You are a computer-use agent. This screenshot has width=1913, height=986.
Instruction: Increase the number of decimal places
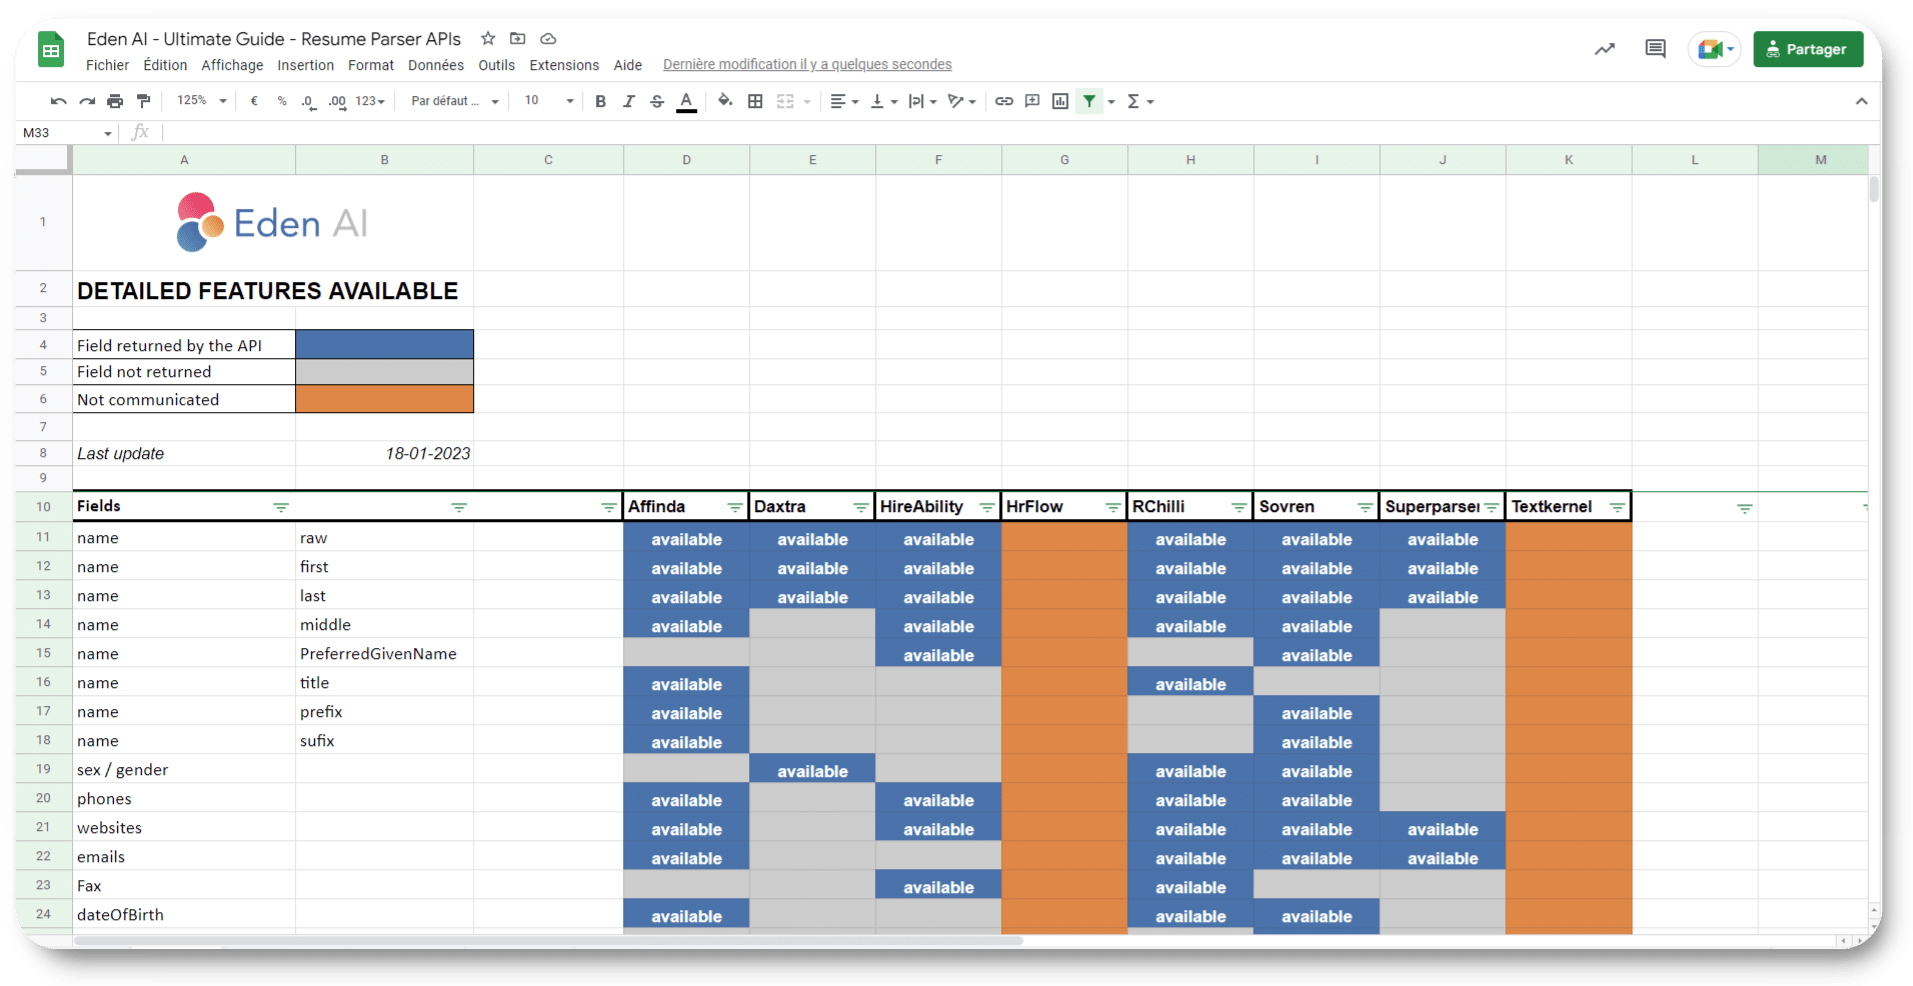click(337, 101)
